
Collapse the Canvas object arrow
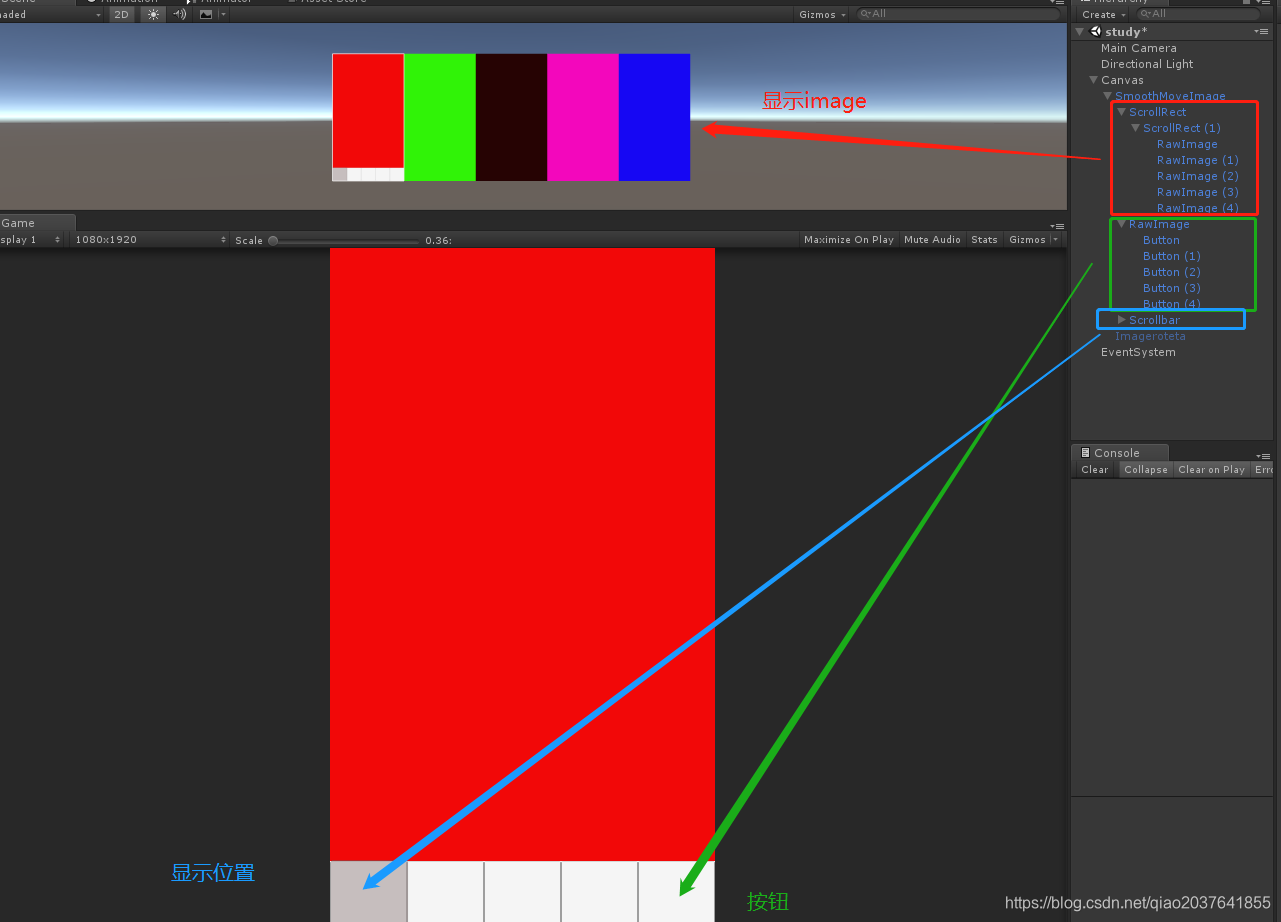tap(1094, 80)
